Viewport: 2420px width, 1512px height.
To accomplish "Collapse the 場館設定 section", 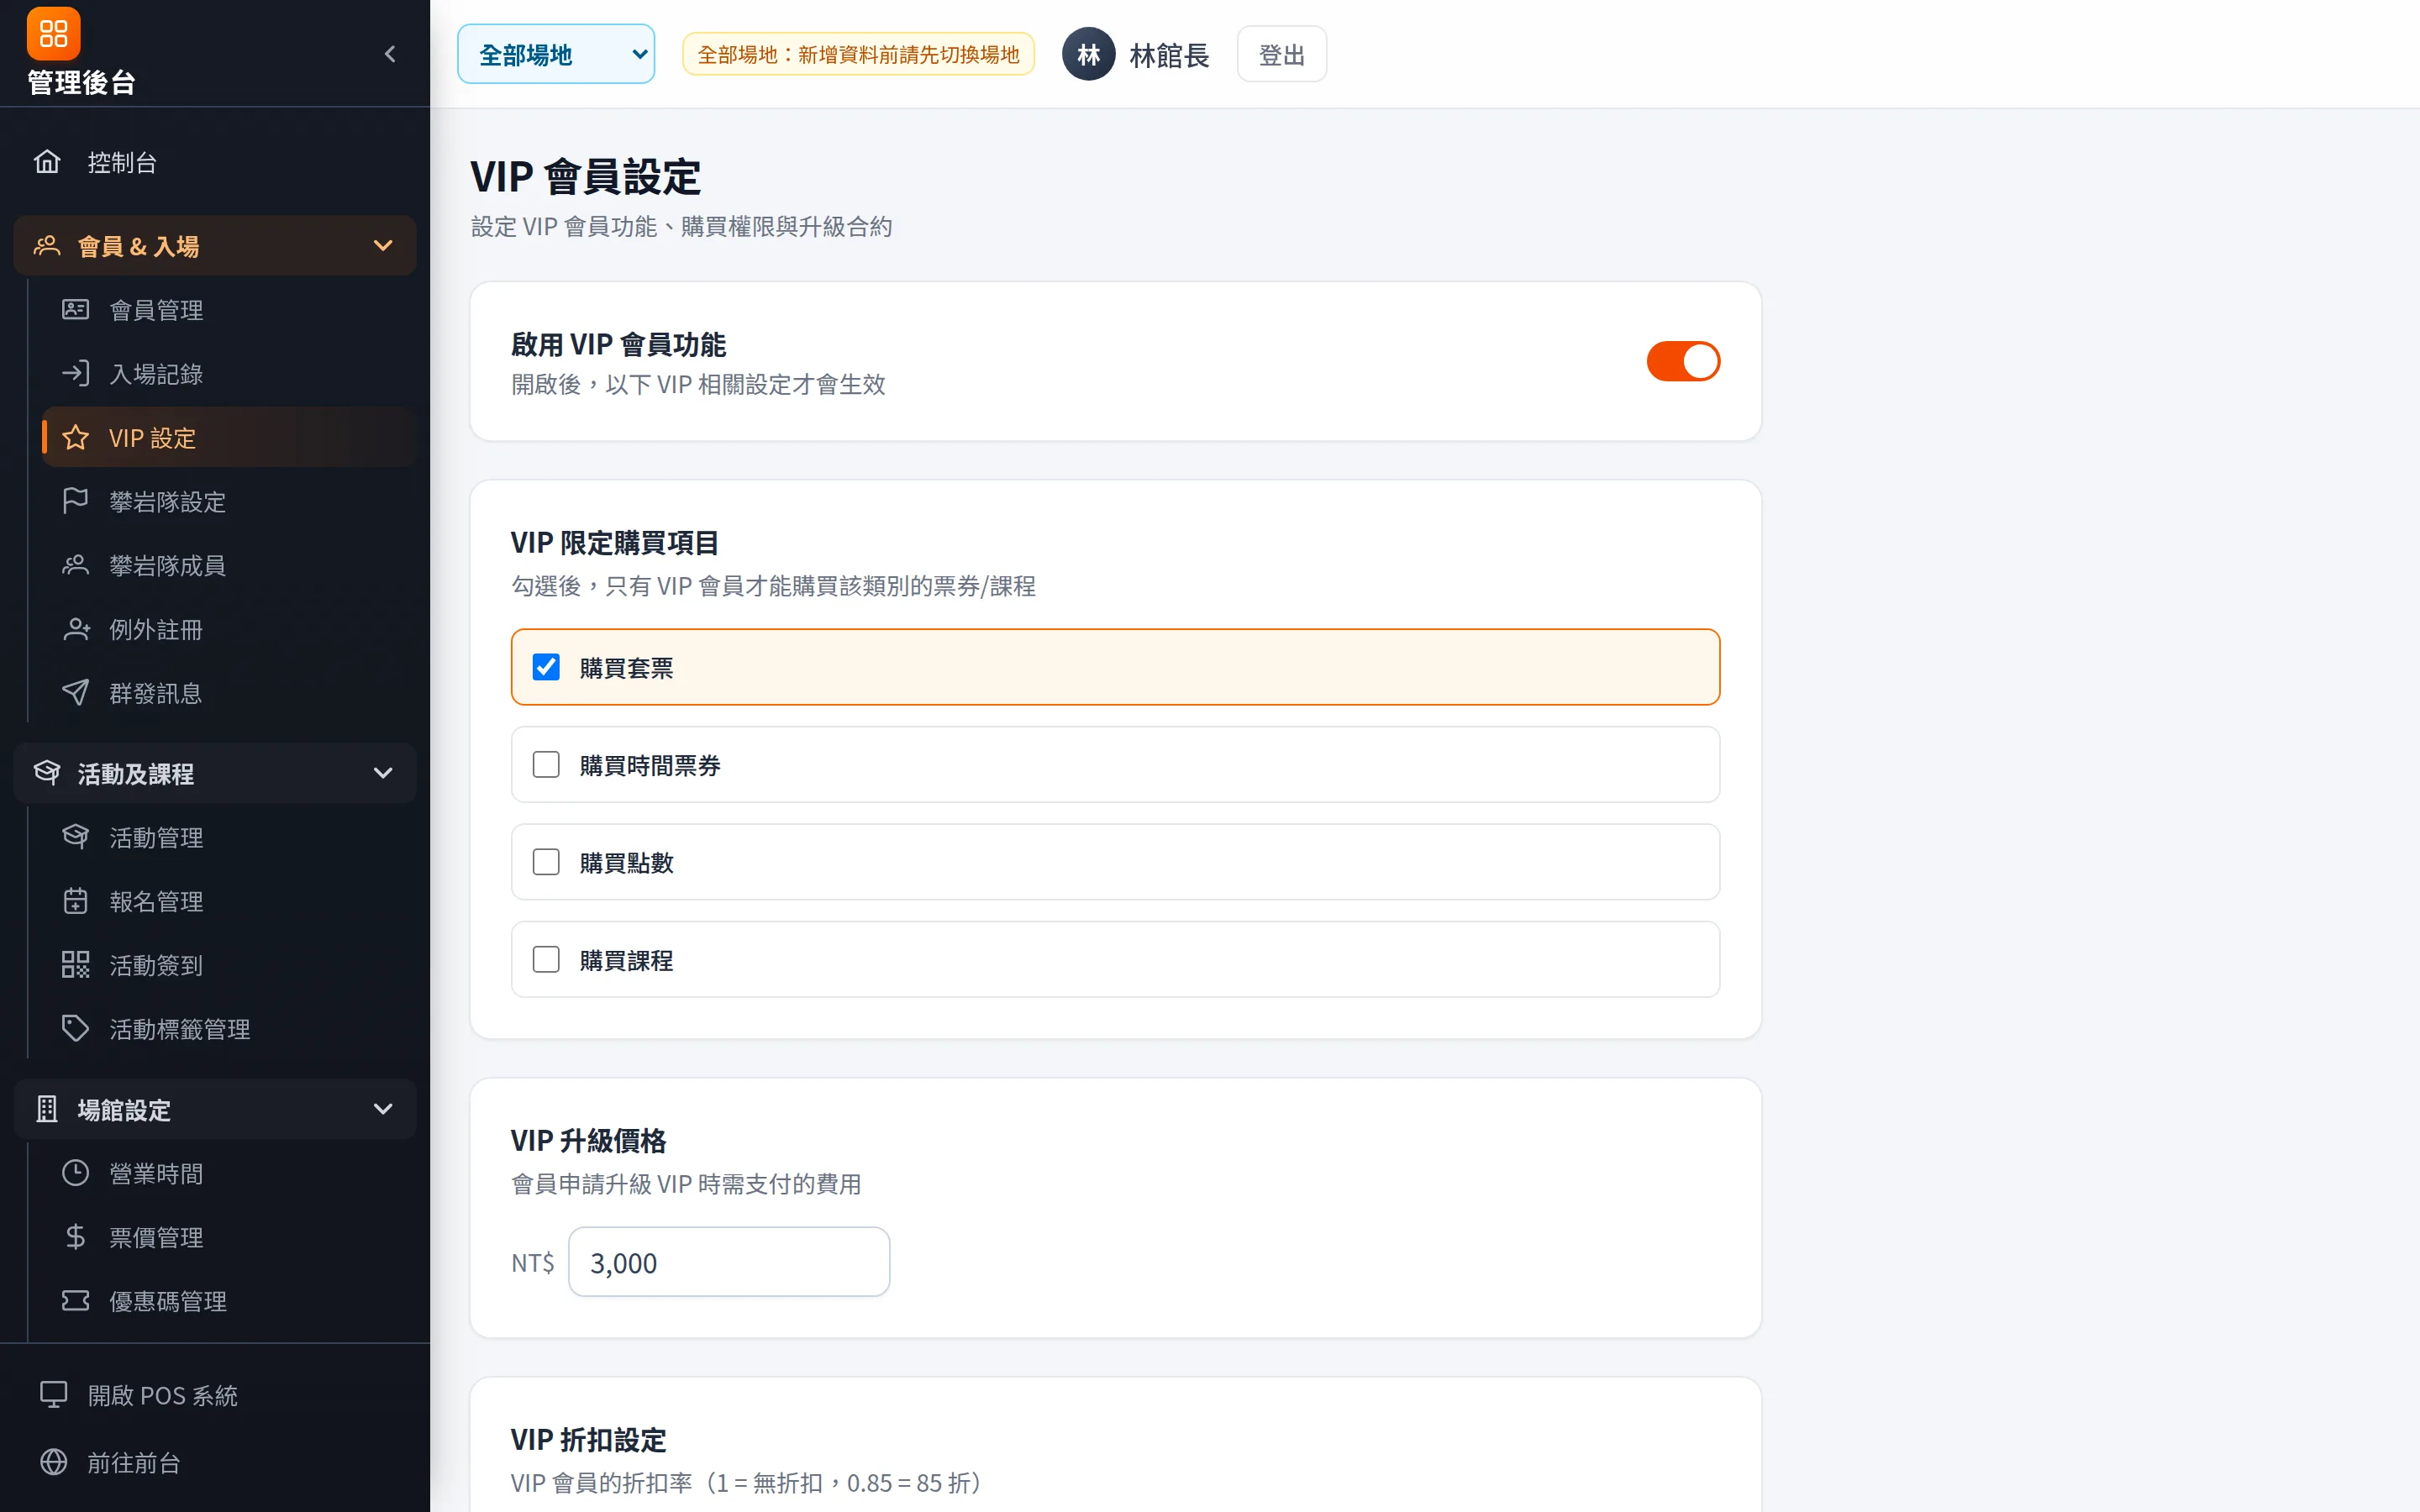I will 215,1109.
